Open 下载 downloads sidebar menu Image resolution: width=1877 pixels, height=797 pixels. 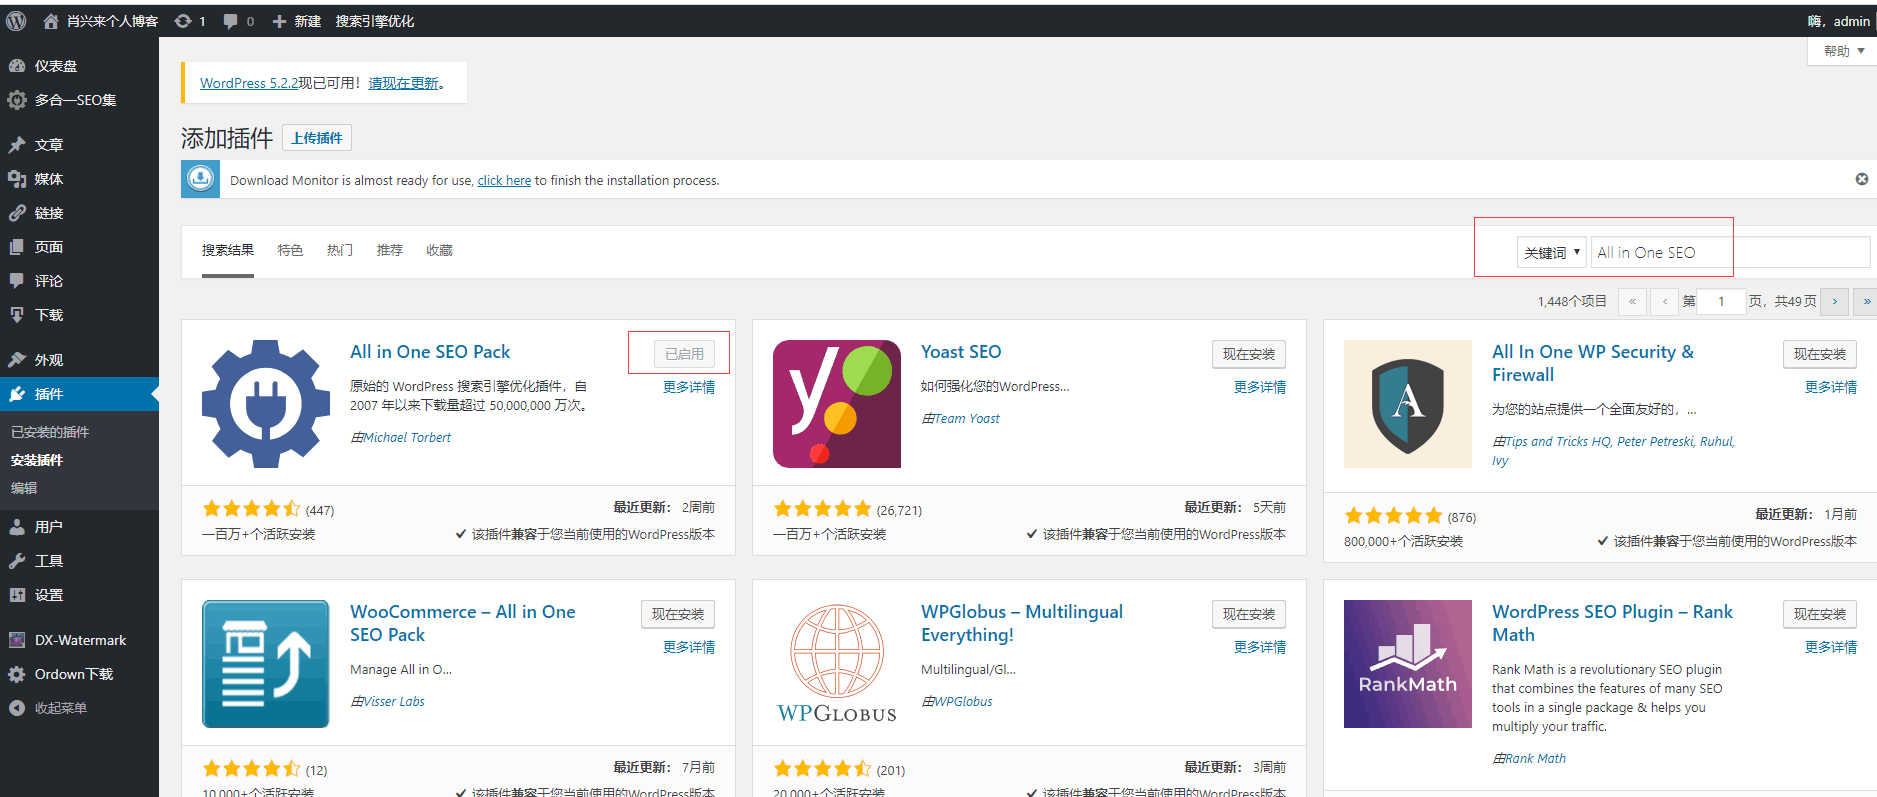pyautogui.click(x=79, y=315)
